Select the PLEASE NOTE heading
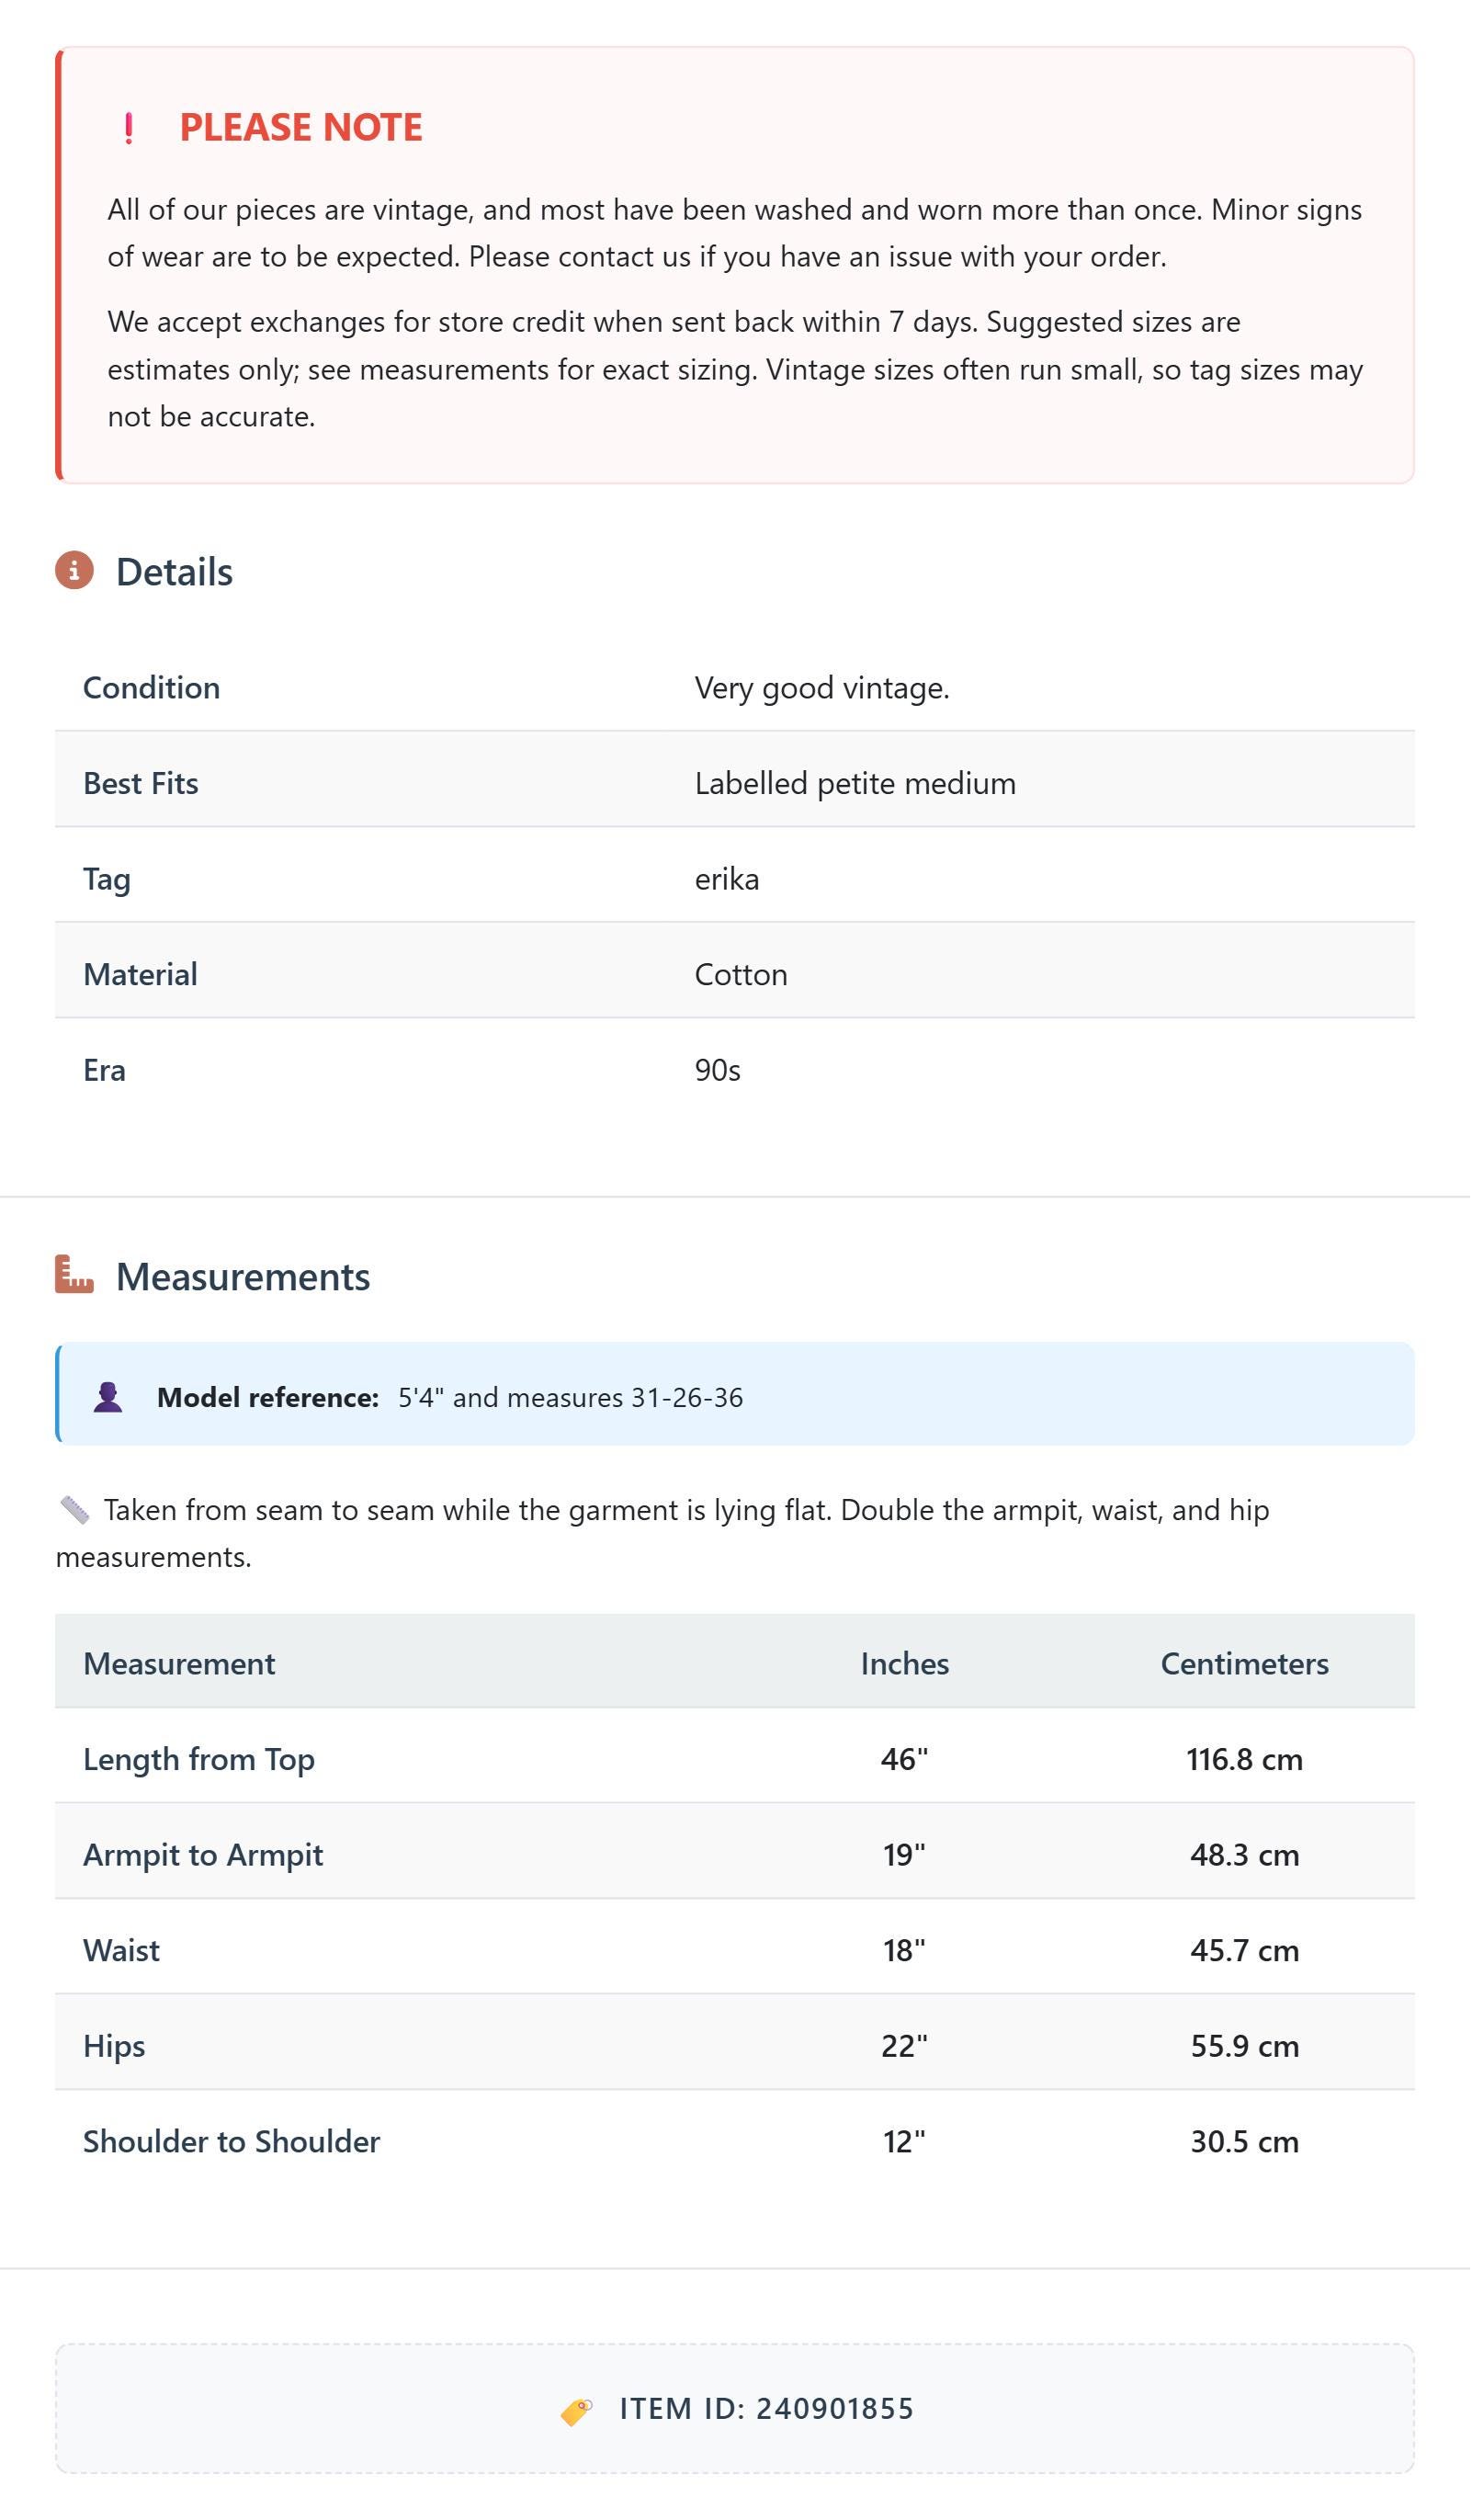This screenshot has height=2520, width=1472. coord(301,128)
